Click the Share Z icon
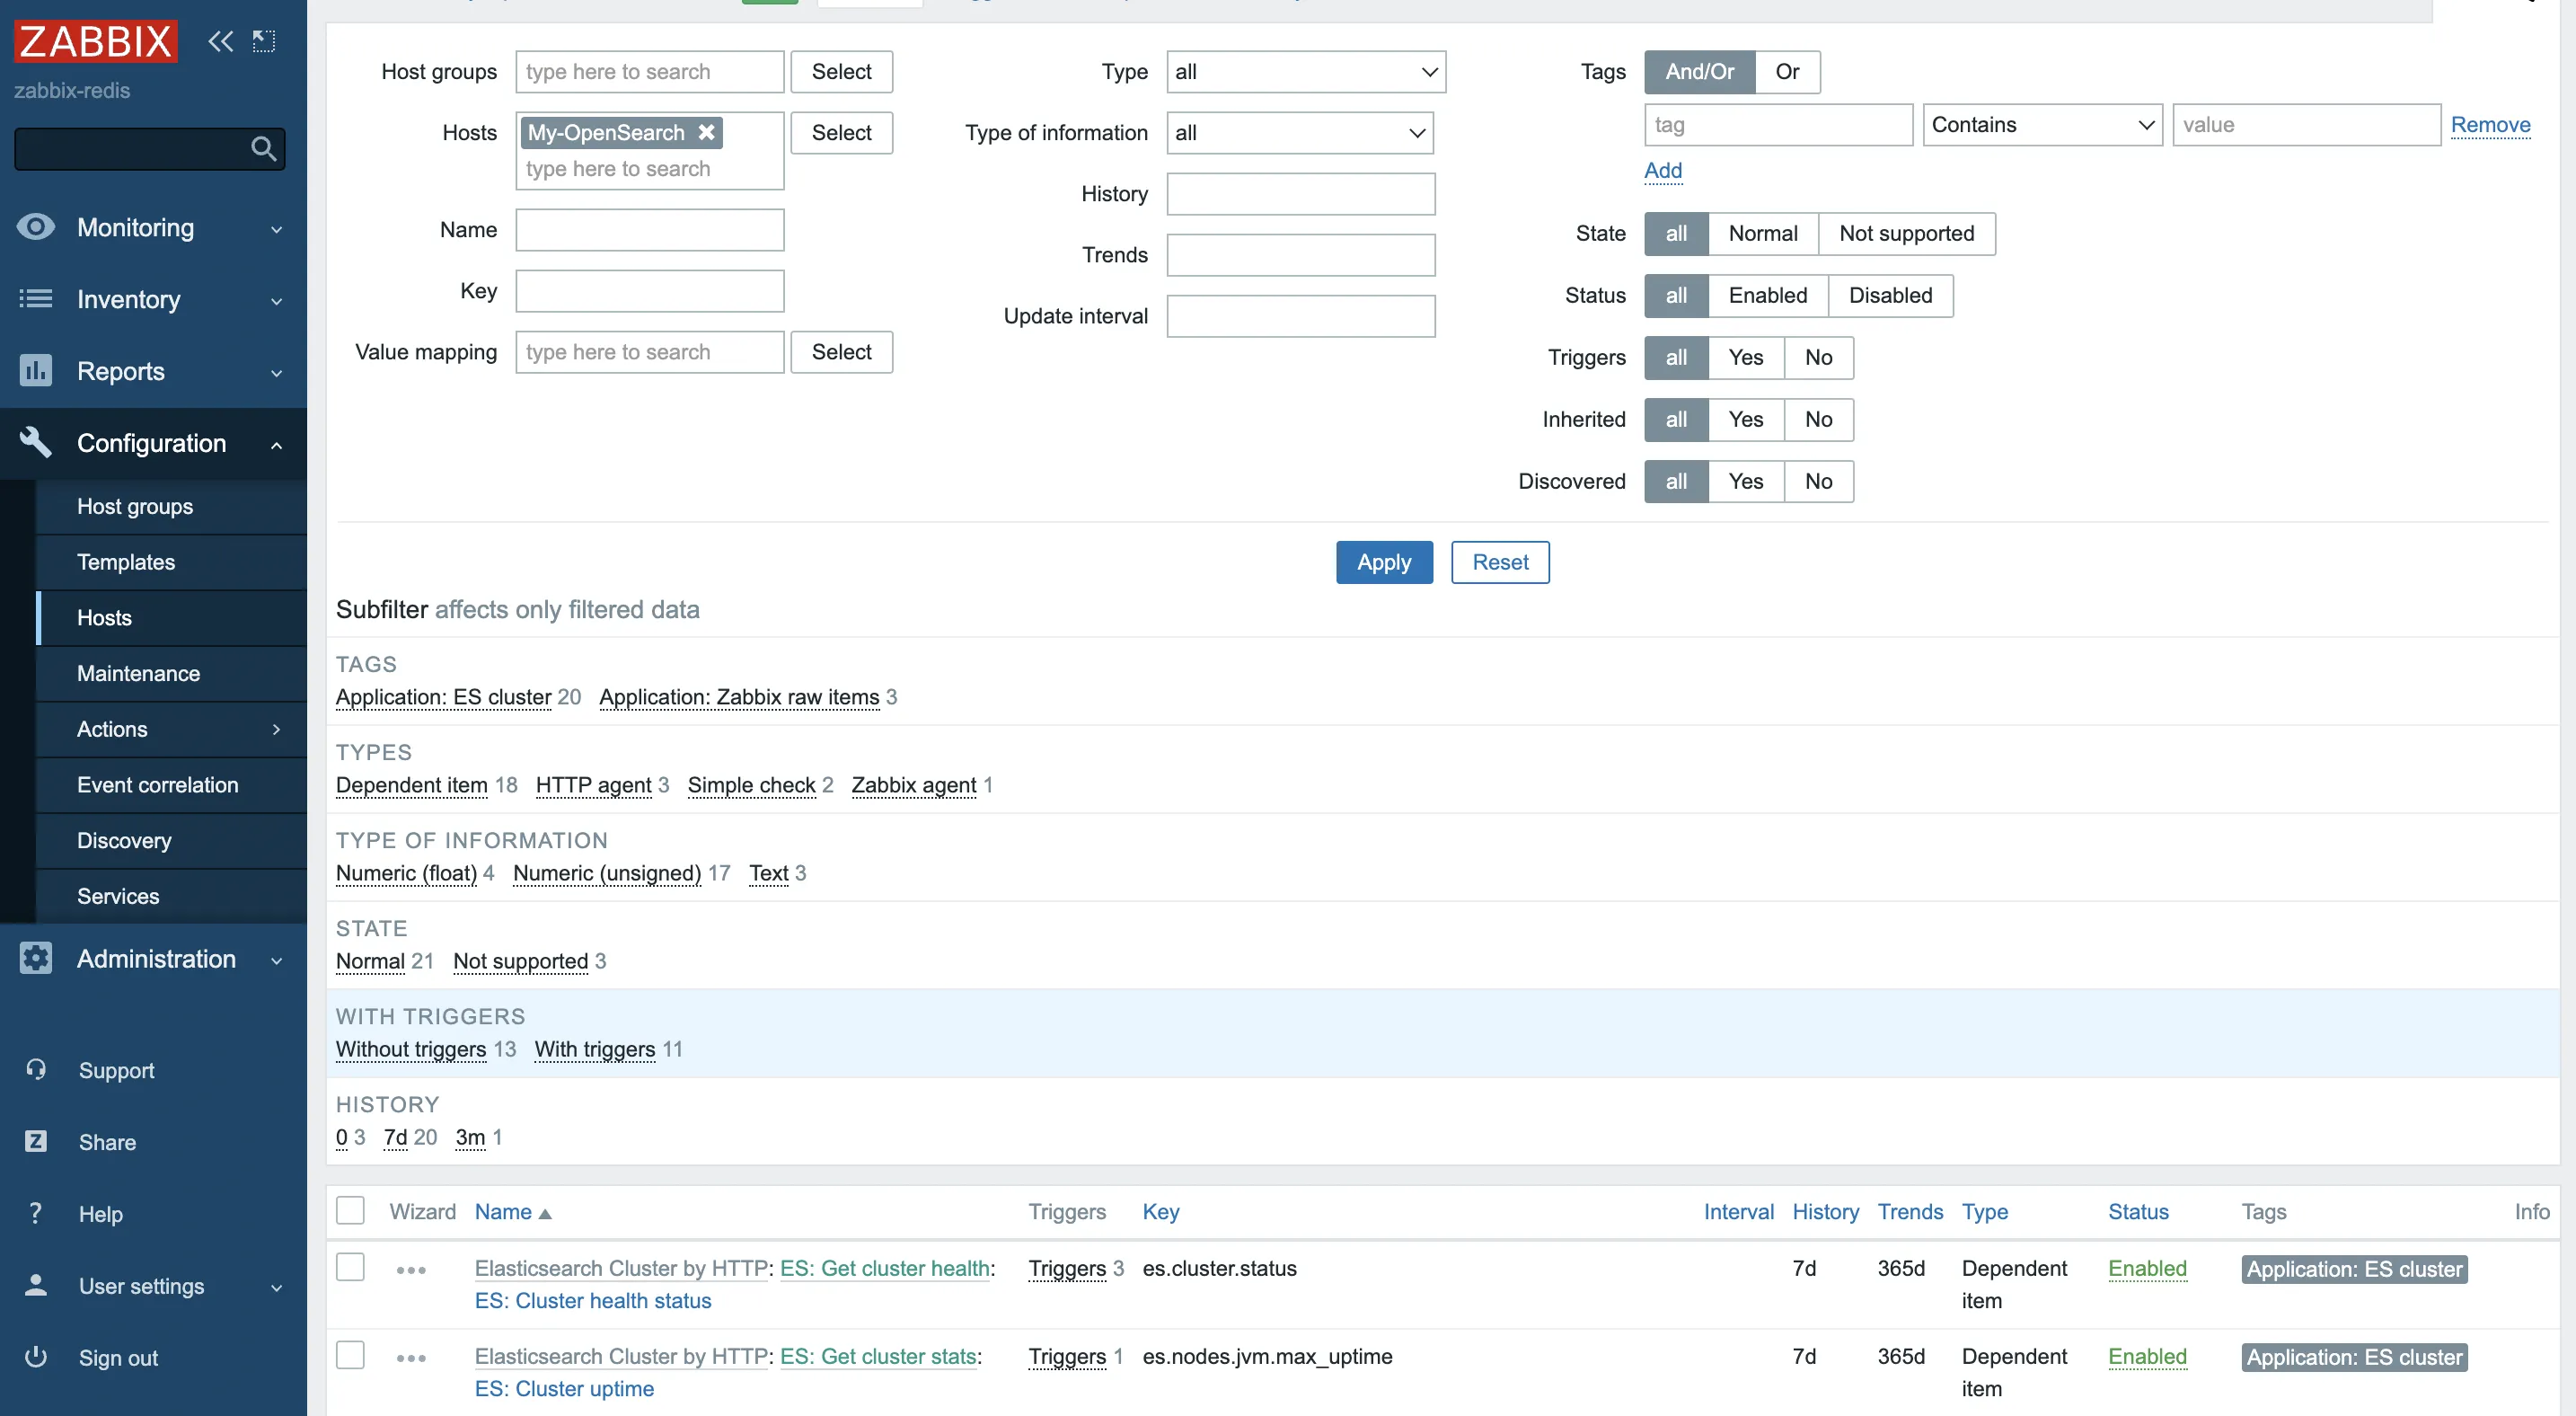The height and width of the screenshot is (1416, 2576). (36, 1141)
